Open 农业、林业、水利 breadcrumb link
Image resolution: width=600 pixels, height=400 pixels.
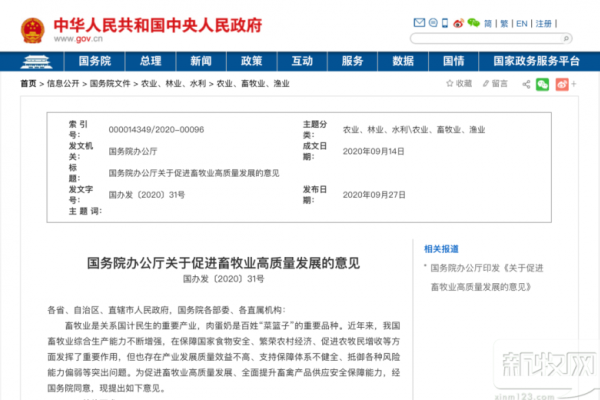tap(173, 83)
